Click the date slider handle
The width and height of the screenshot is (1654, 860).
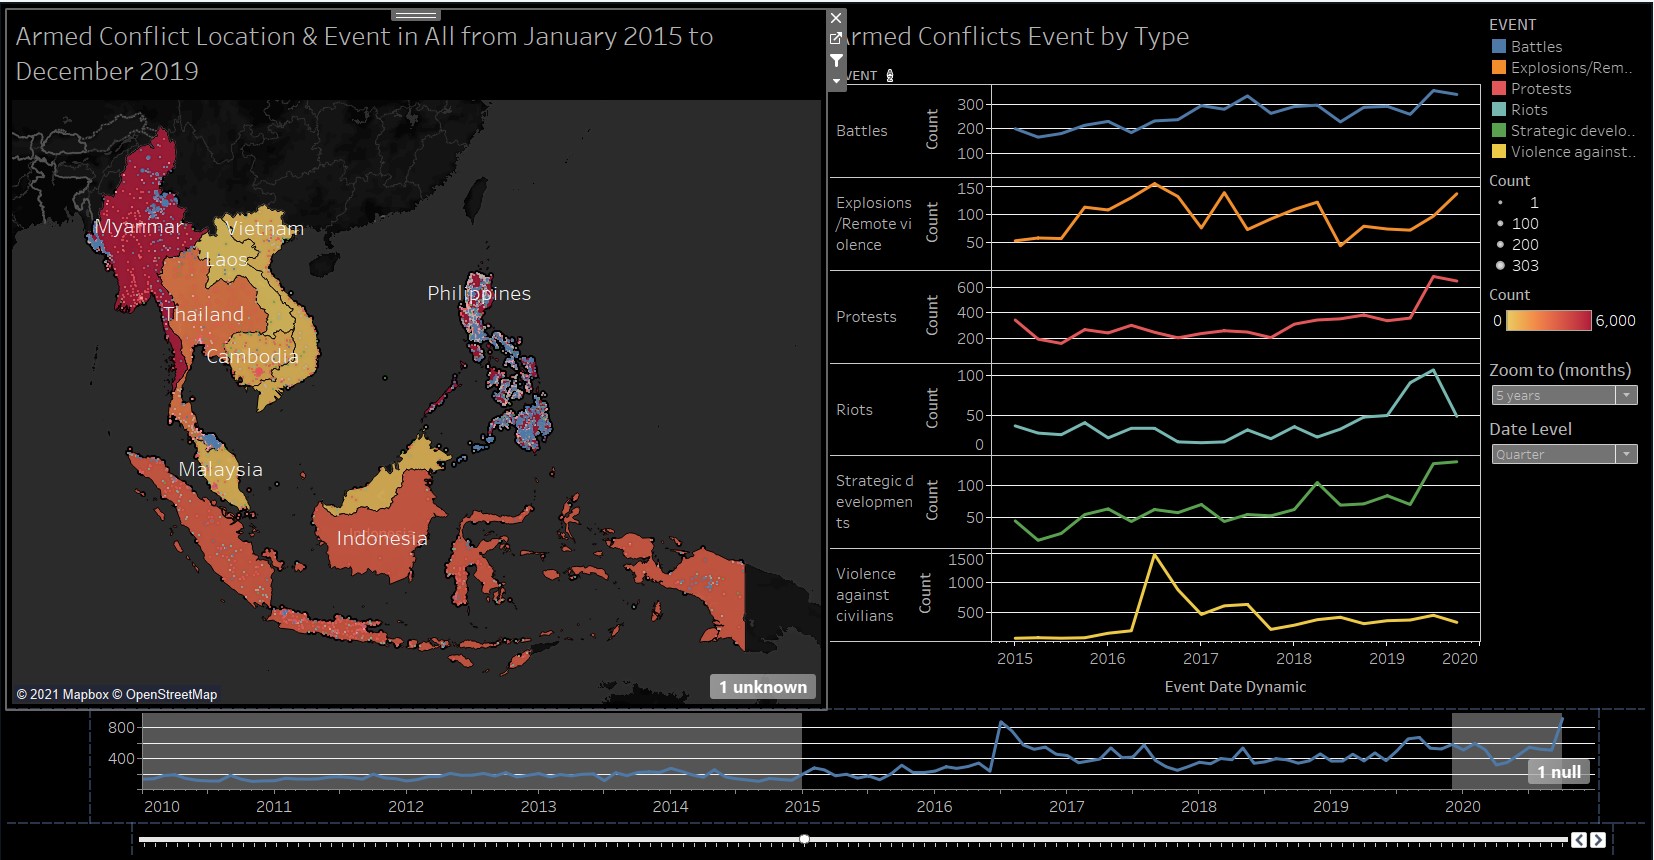(804, 839)
